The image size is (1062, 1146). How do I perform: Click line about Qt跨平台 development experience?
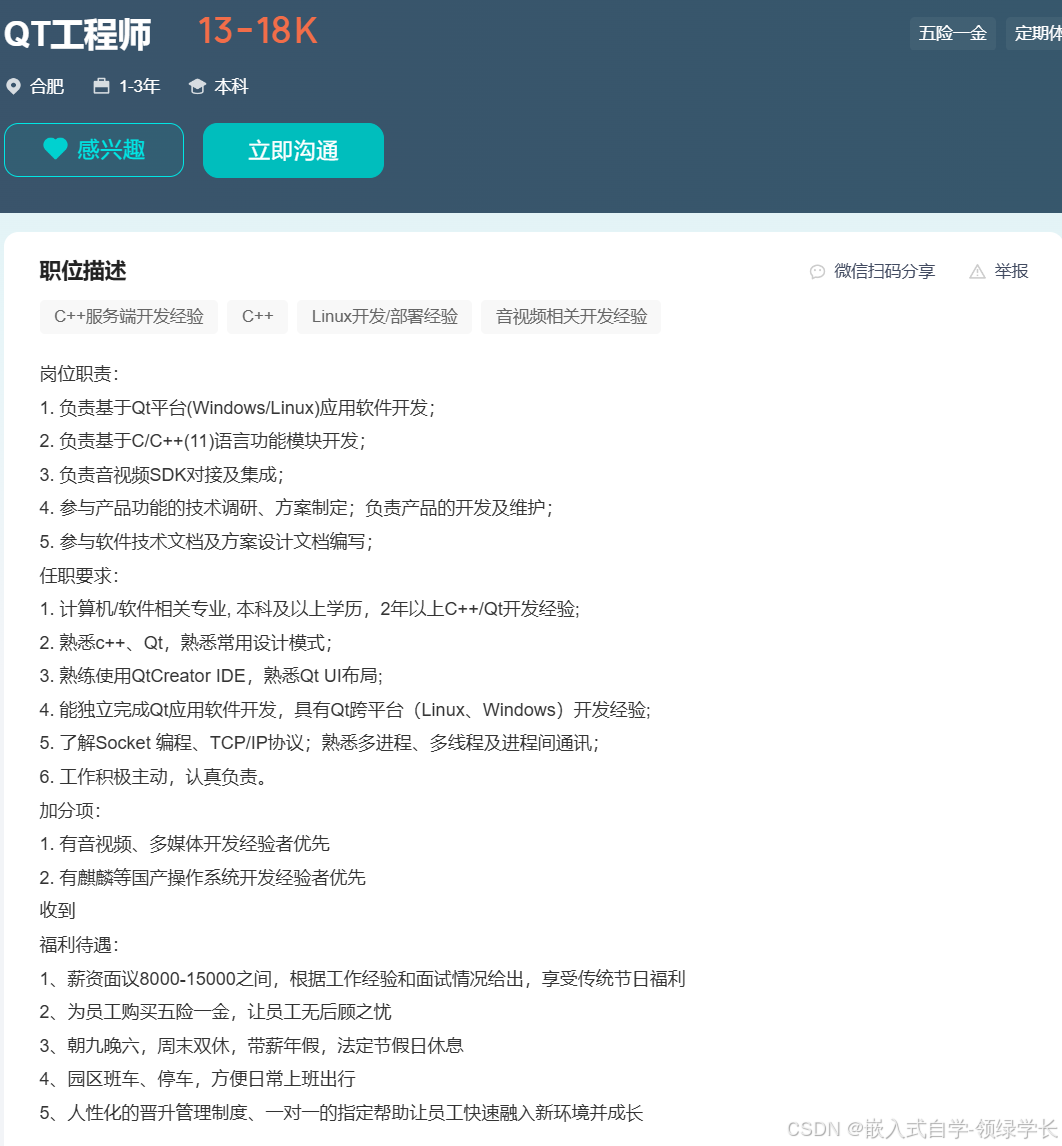(345, 710)
